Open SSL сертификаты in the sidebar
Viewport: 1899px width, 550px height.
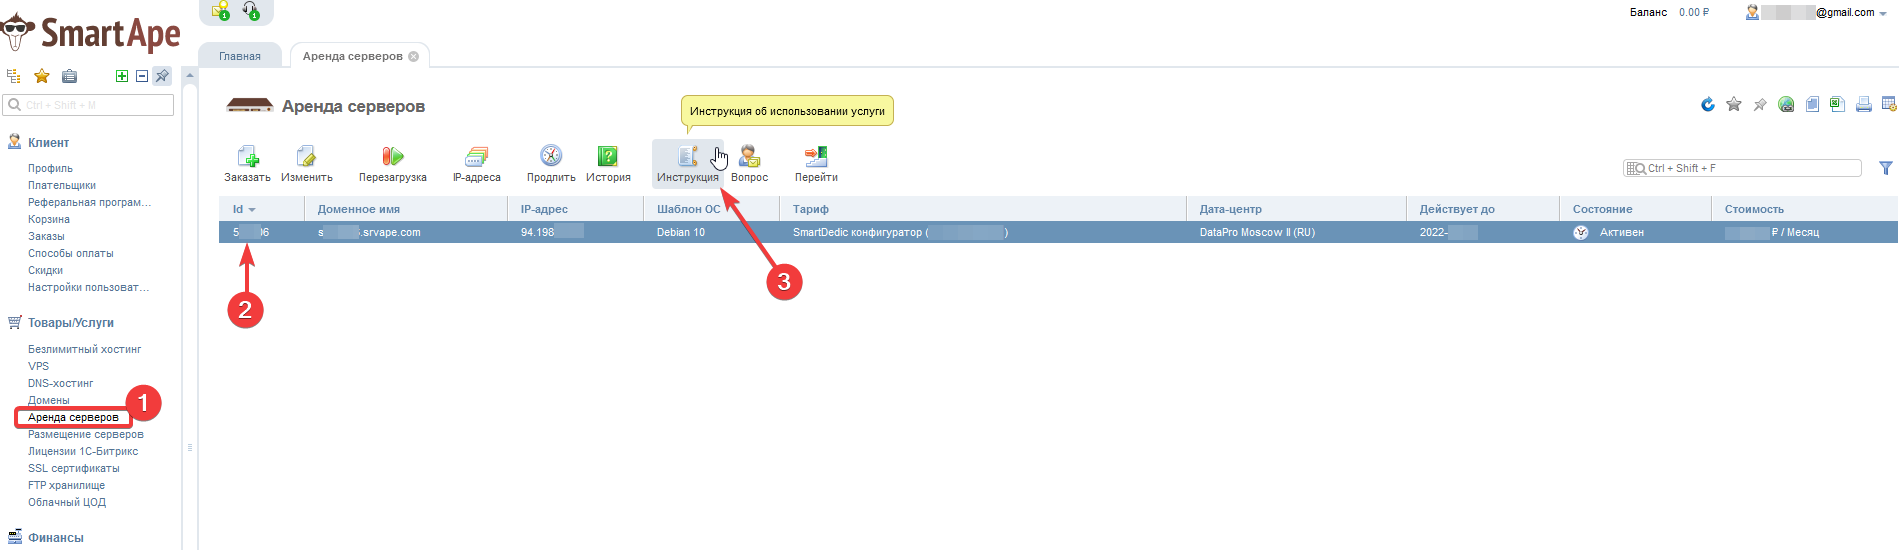73,468
